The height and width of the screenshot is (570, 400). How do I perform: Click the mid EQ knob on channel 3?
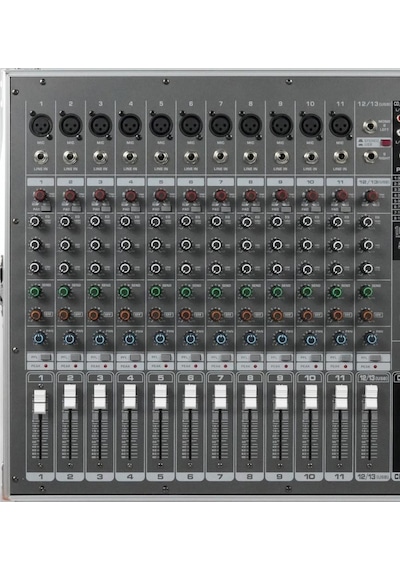95,245
